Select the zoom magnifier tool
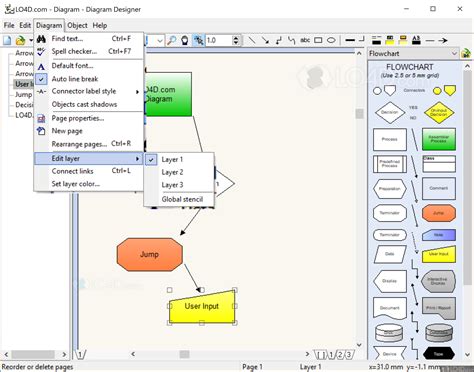 point(172,40)
